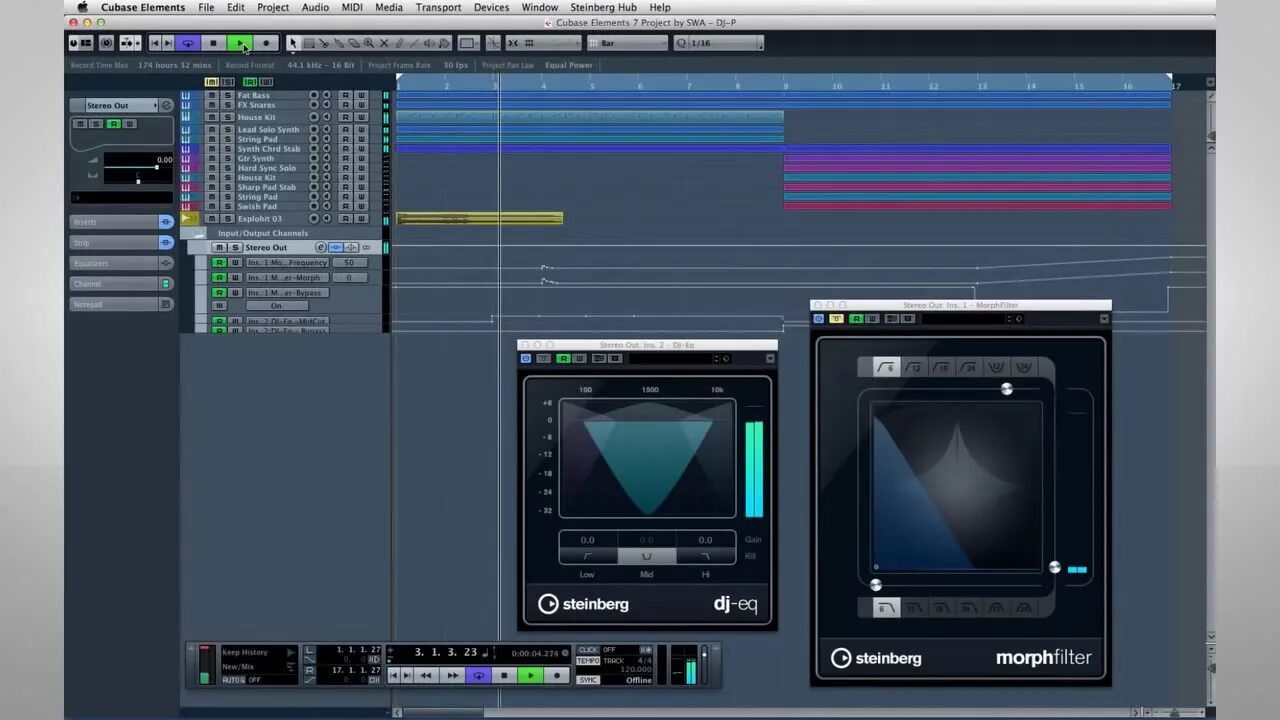The width and height of the screenshot is (1280, 720).
Task: Collapse the Input/Output Channels folder
Action: click(x=198, y=233)
